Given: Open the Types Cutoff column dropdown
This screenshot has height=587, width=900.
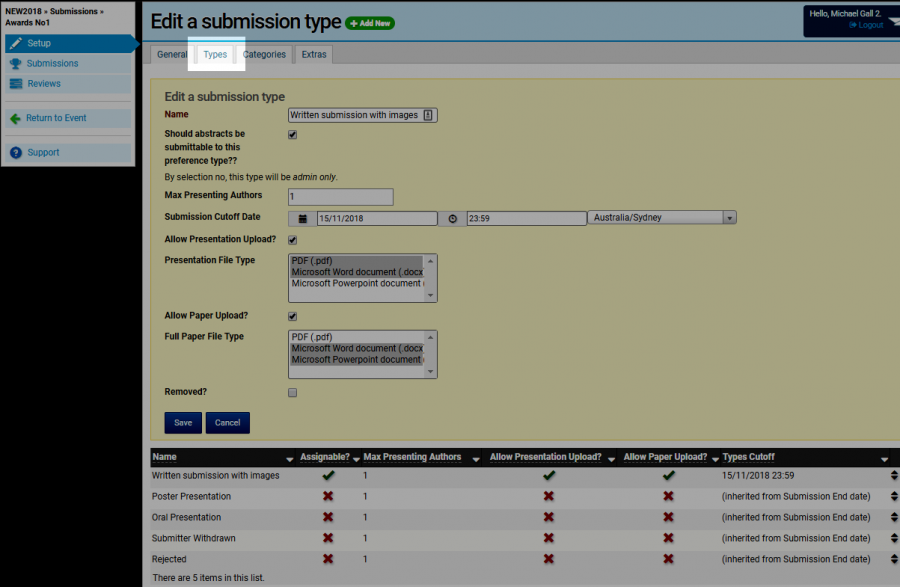Looking at the screenshot, I should click(x=885, y=459).
